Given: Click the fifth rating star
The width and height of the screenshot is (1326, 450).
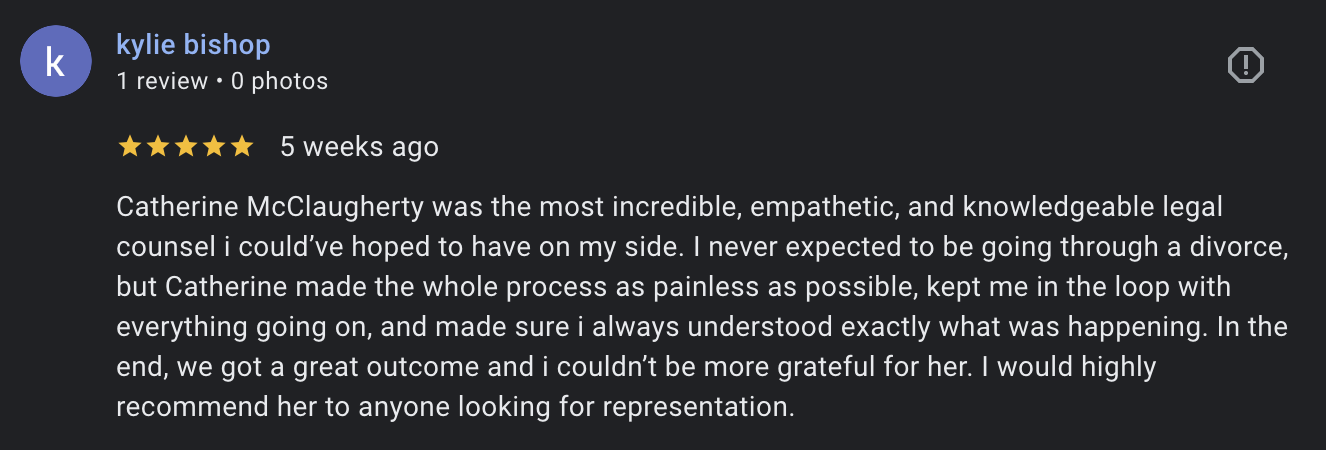Looking at the screenshot, I should 241,147.
